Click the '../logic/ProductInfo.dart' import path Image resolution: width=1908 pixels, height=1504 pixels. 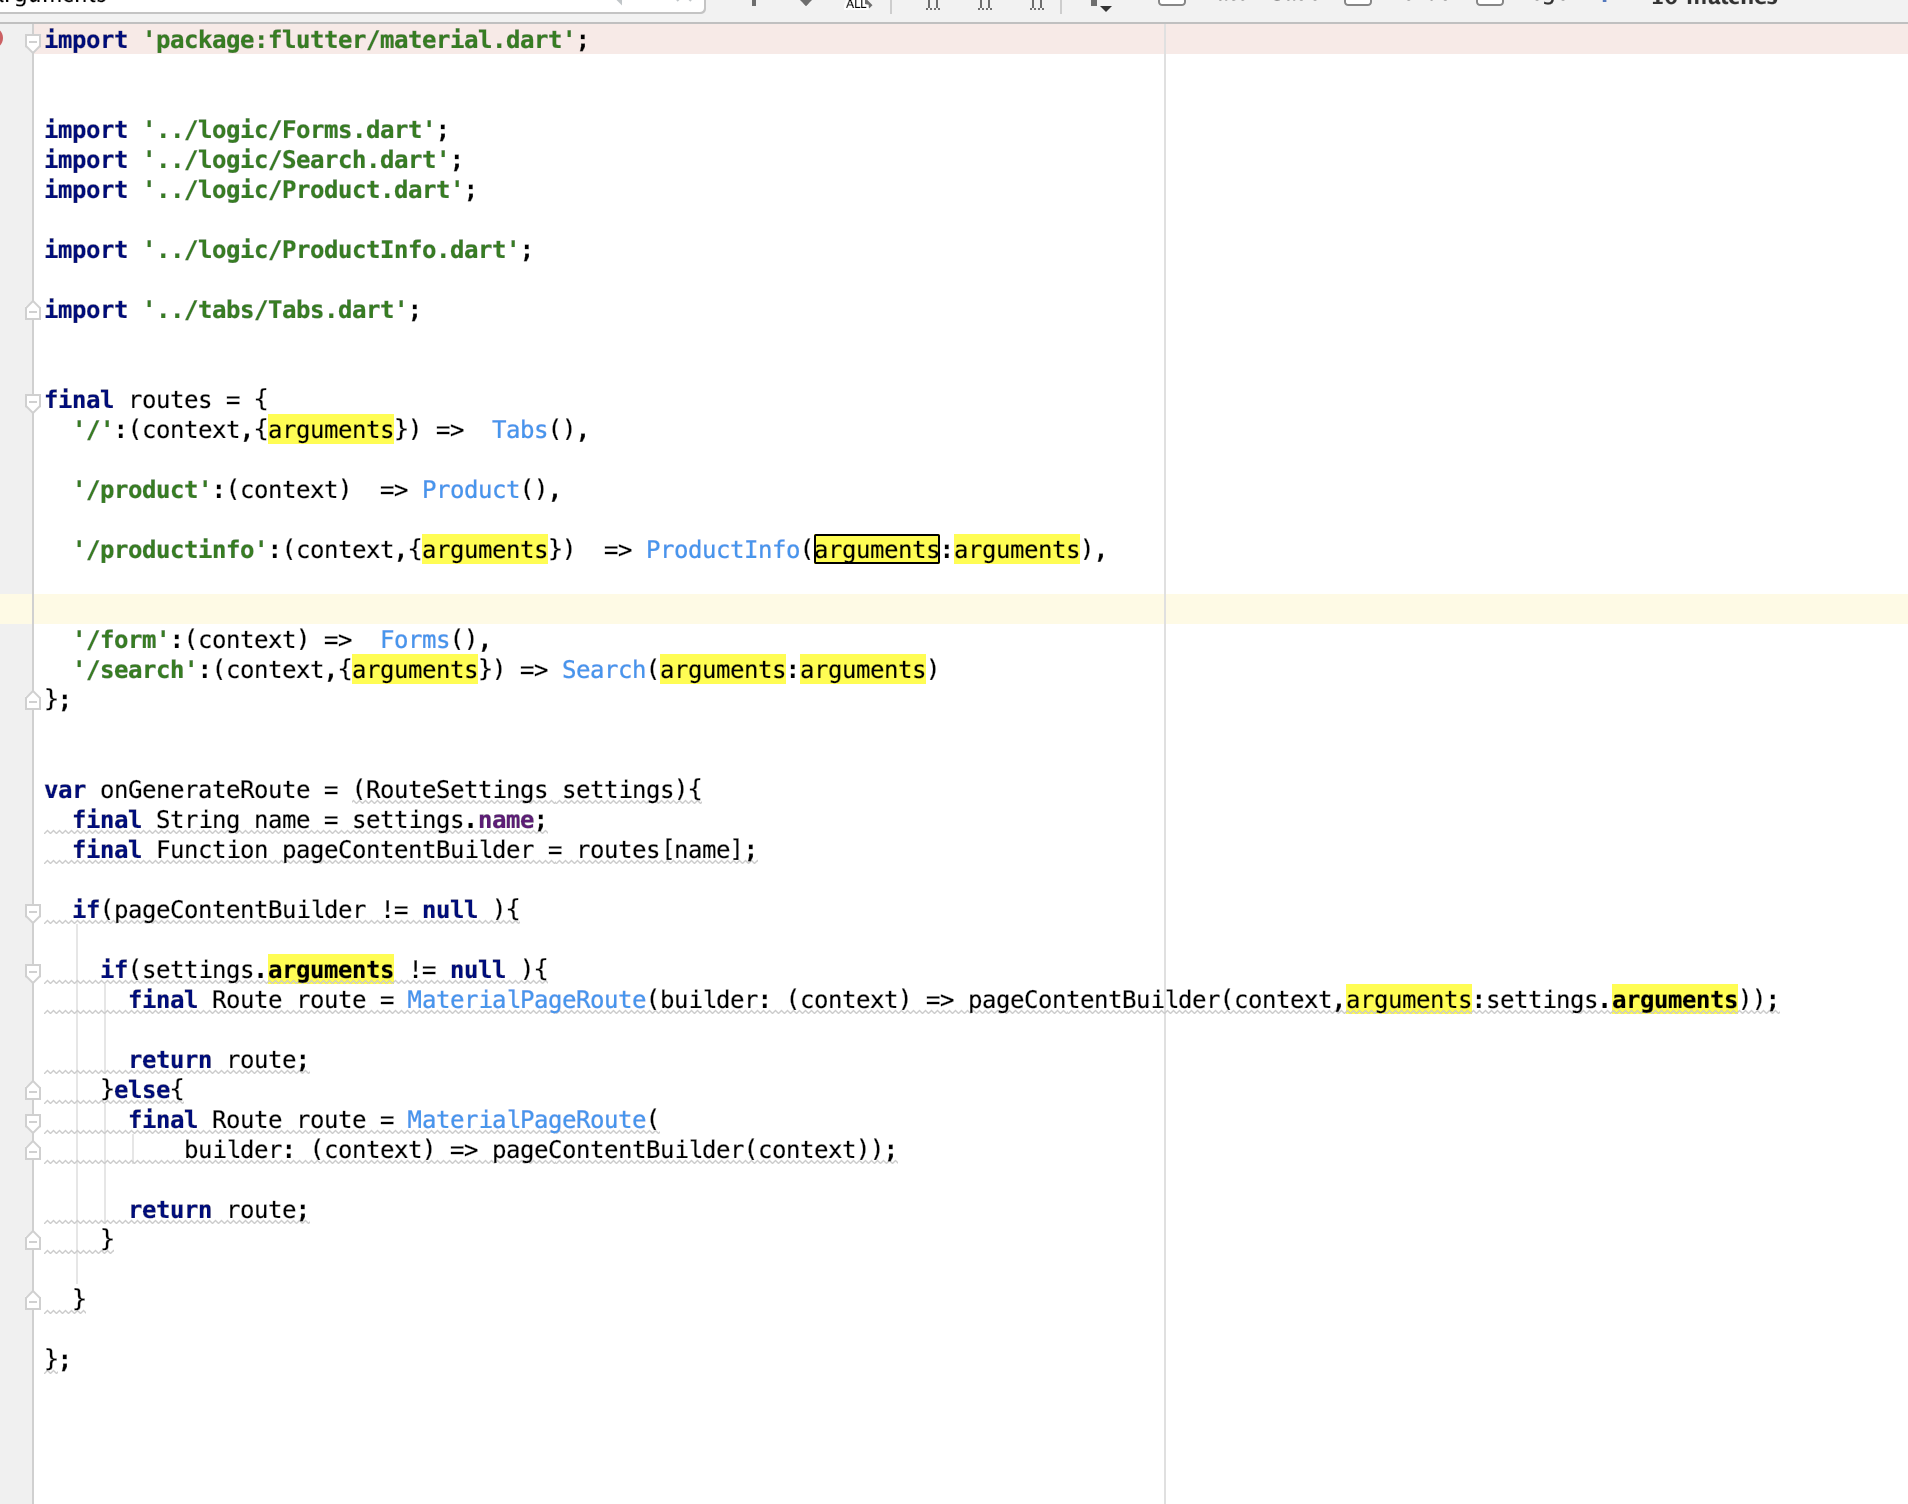coord(336,250)
